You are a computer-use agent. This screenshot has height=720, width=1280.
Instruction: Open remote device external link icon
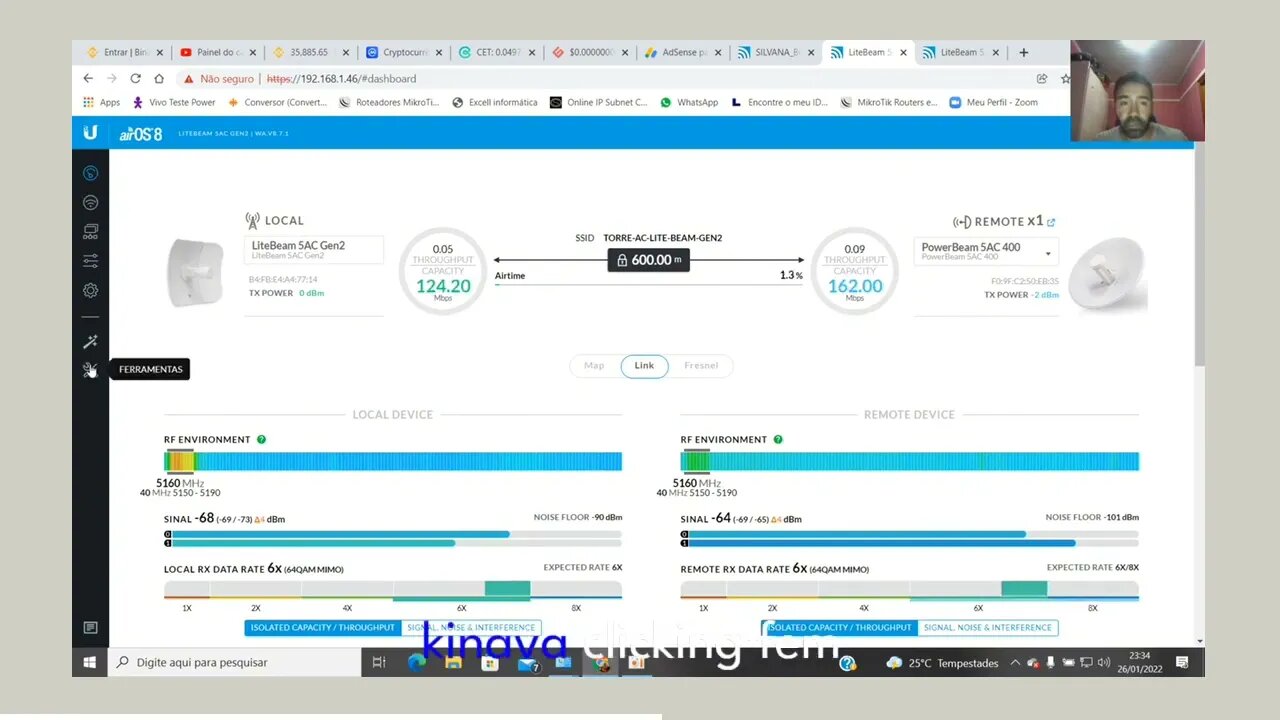pos(1051,222)
